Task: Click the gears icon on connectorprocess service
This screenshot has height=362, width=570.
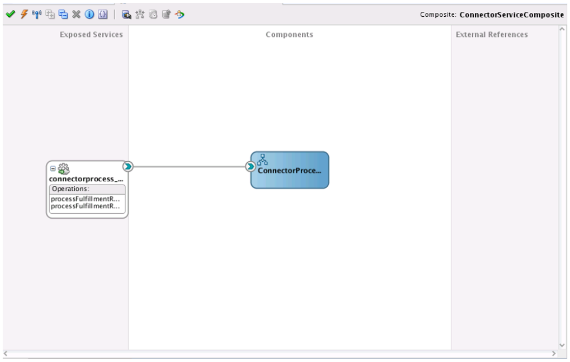Action: (x=64, y=169)
